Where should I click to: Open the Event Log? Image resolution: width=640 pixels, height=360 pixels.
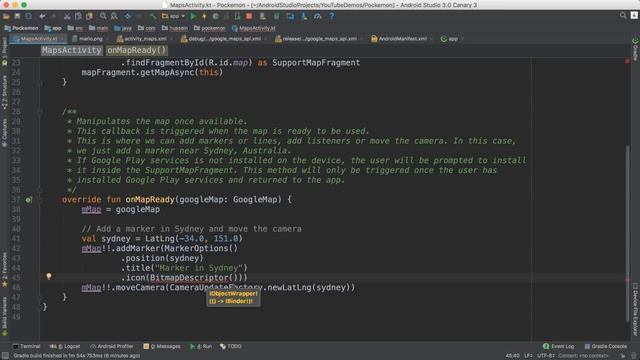click(x=558, y=346)
